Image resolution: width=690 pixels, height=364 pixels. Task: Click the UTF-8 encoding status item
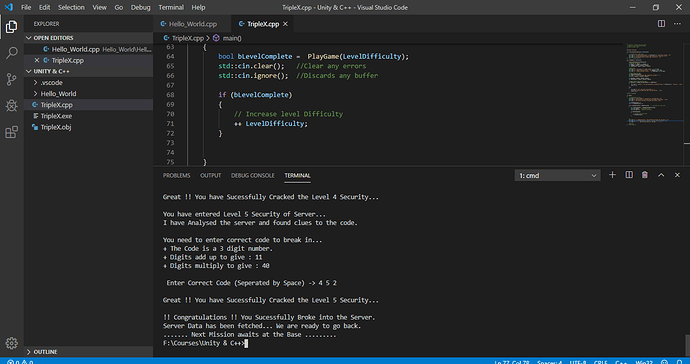point(578,362)
